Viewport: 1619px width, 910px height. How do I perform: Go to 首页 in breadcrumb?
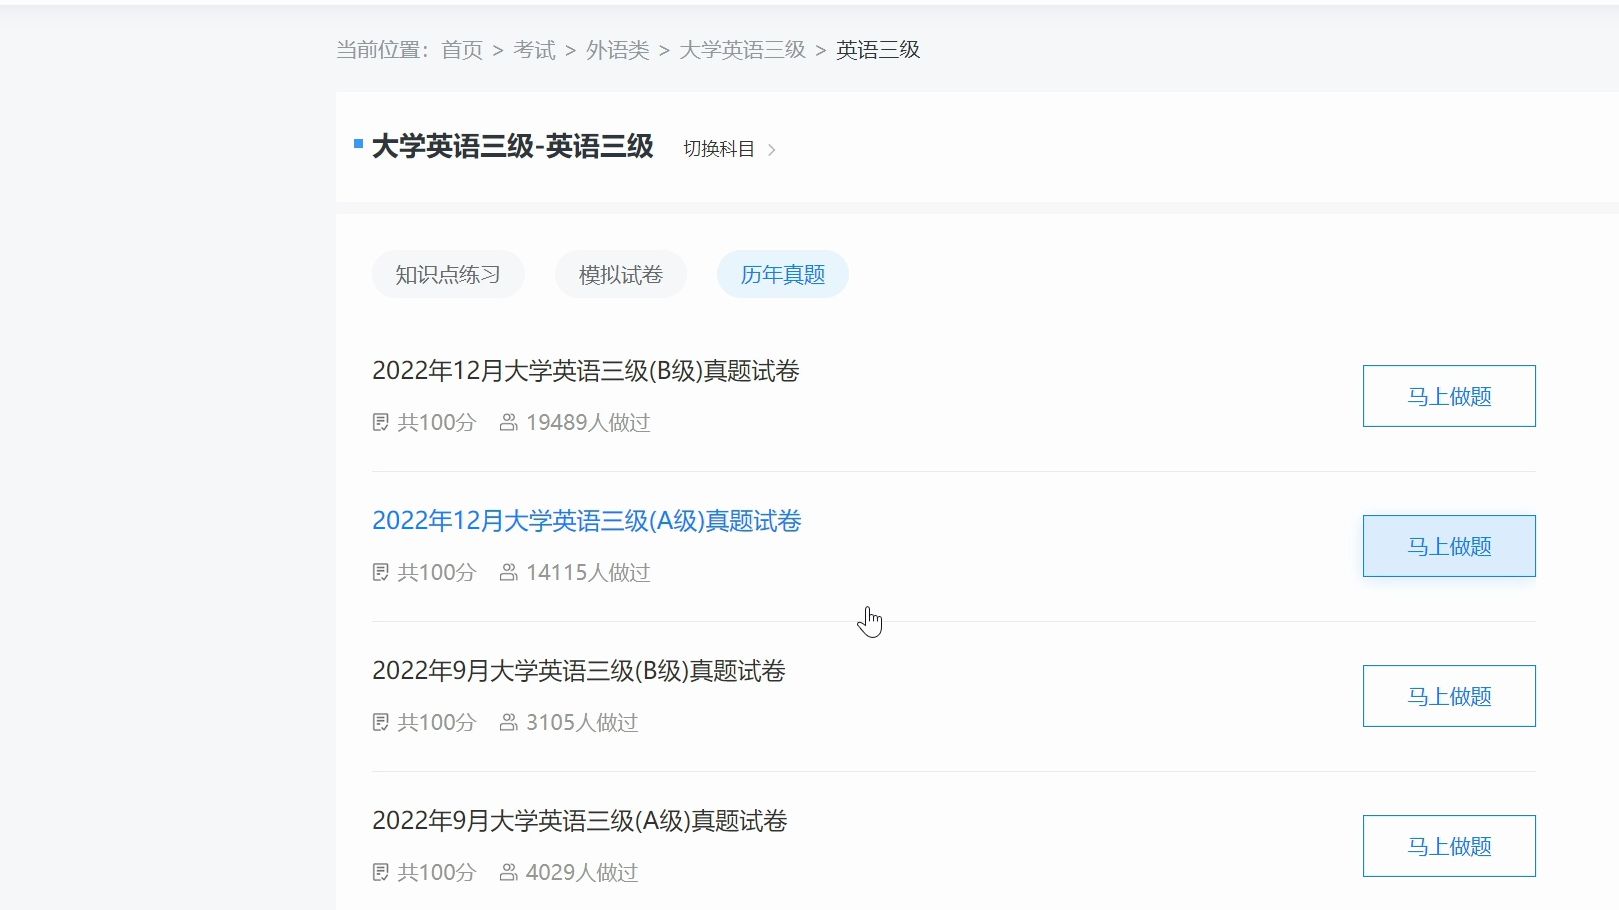coord(462,50)
